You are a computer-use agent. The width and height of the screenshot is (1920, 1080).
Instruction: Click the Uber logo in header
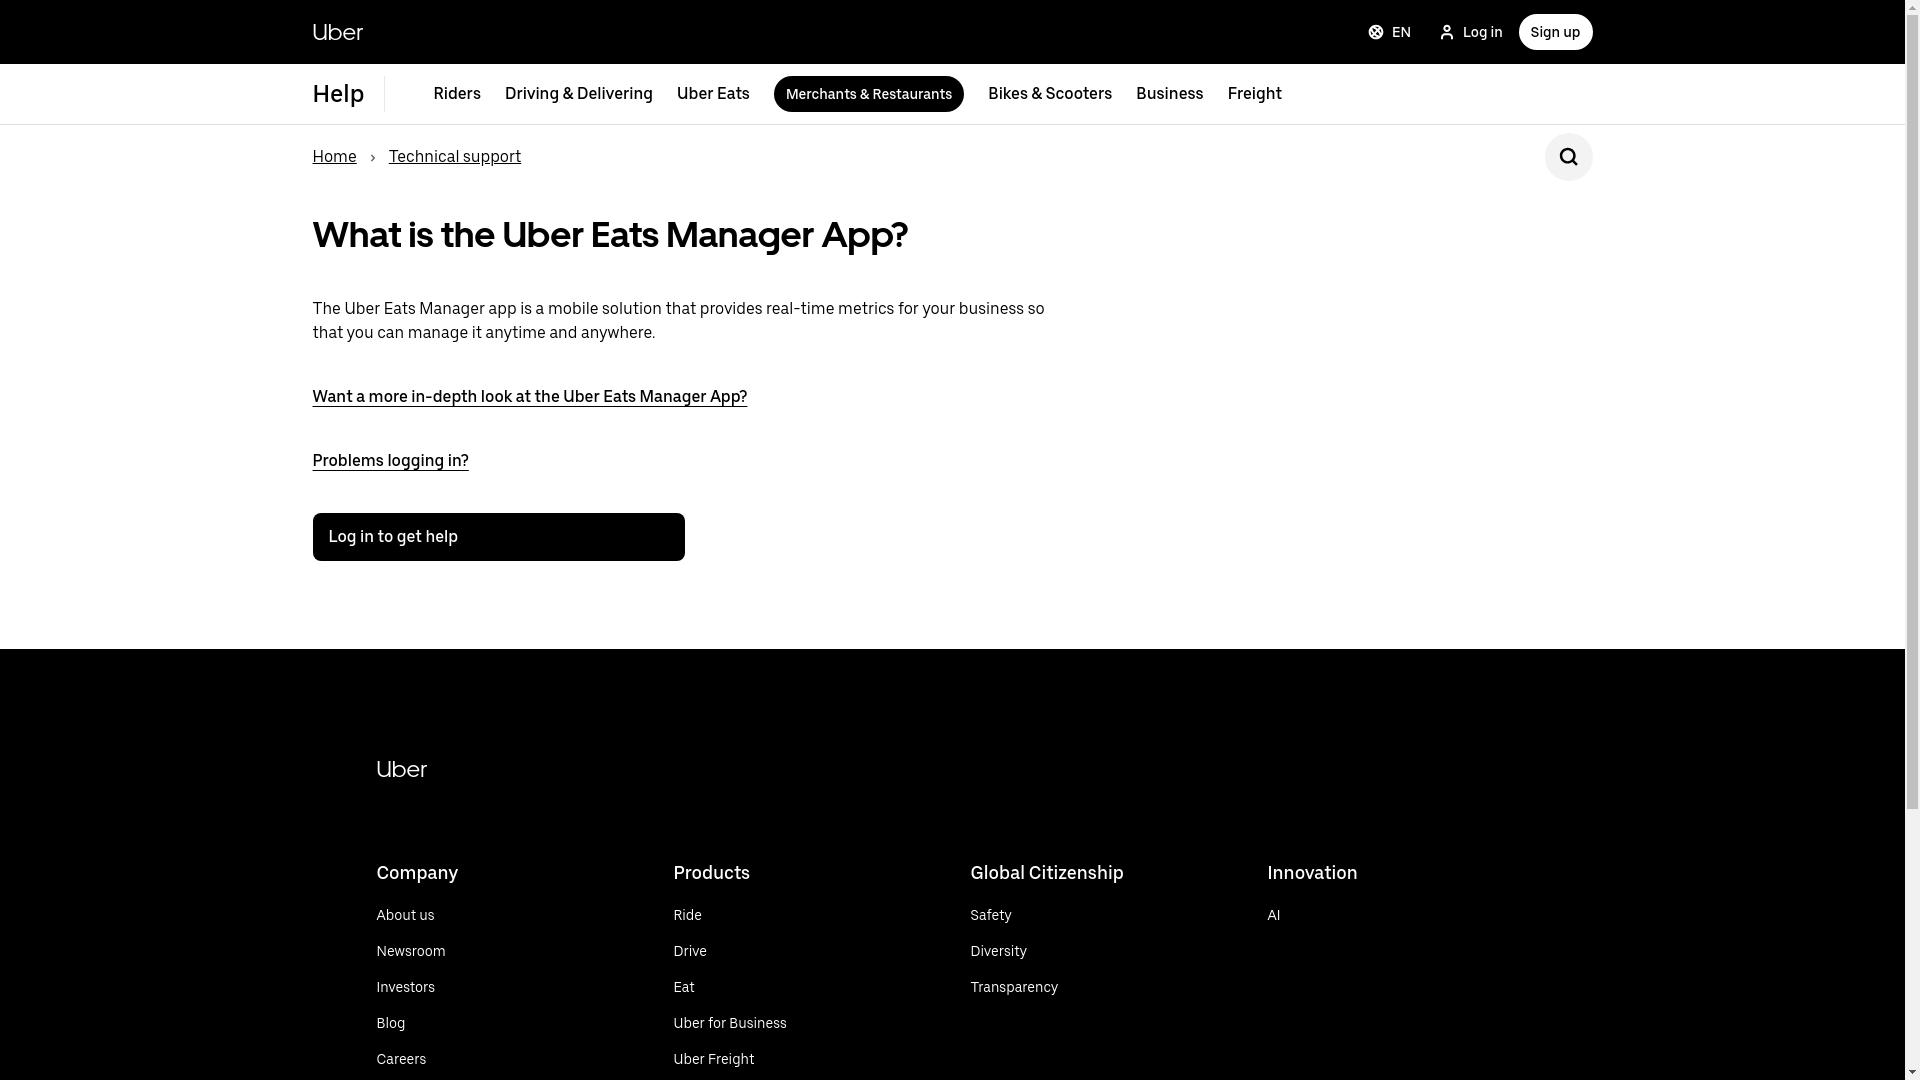[338, 32]
